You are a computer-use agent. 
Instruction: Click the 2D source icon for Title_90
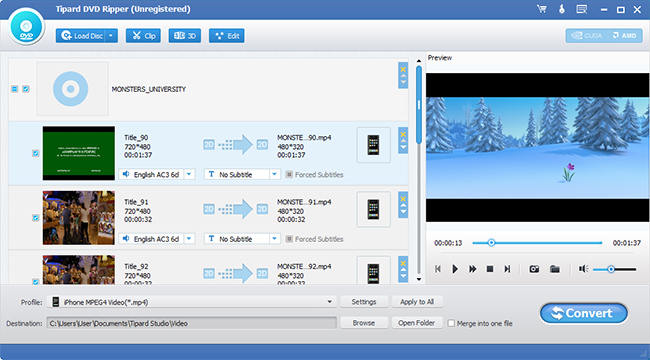pos(209,144)
